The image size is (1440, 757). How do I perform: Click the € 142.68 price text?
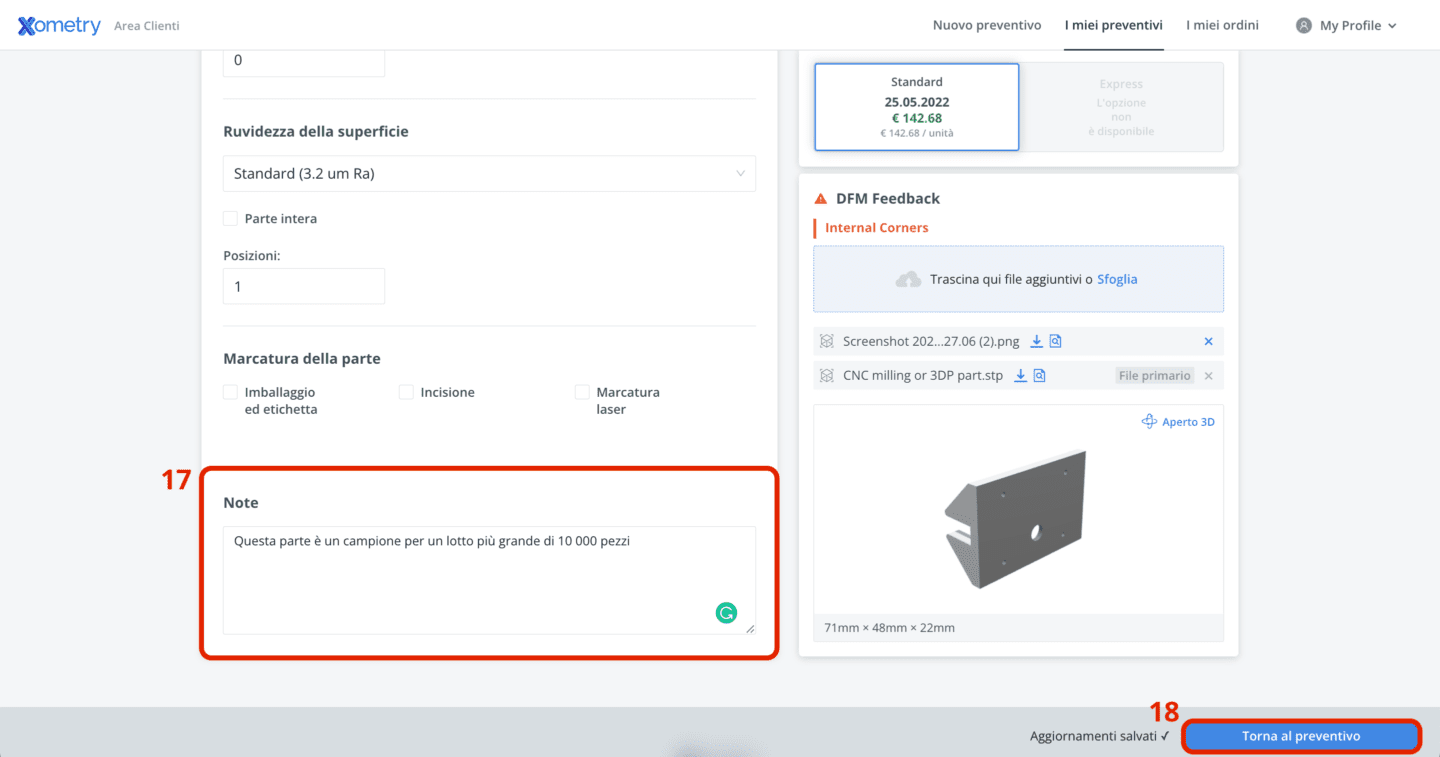pos(917,118)
